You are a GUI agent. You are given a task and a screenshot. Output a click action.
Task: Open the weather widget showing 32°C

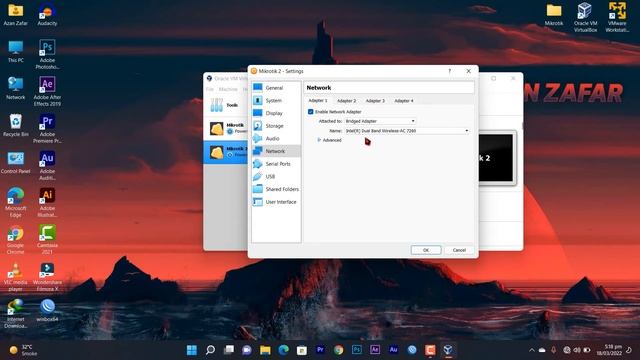coord(23,350)
